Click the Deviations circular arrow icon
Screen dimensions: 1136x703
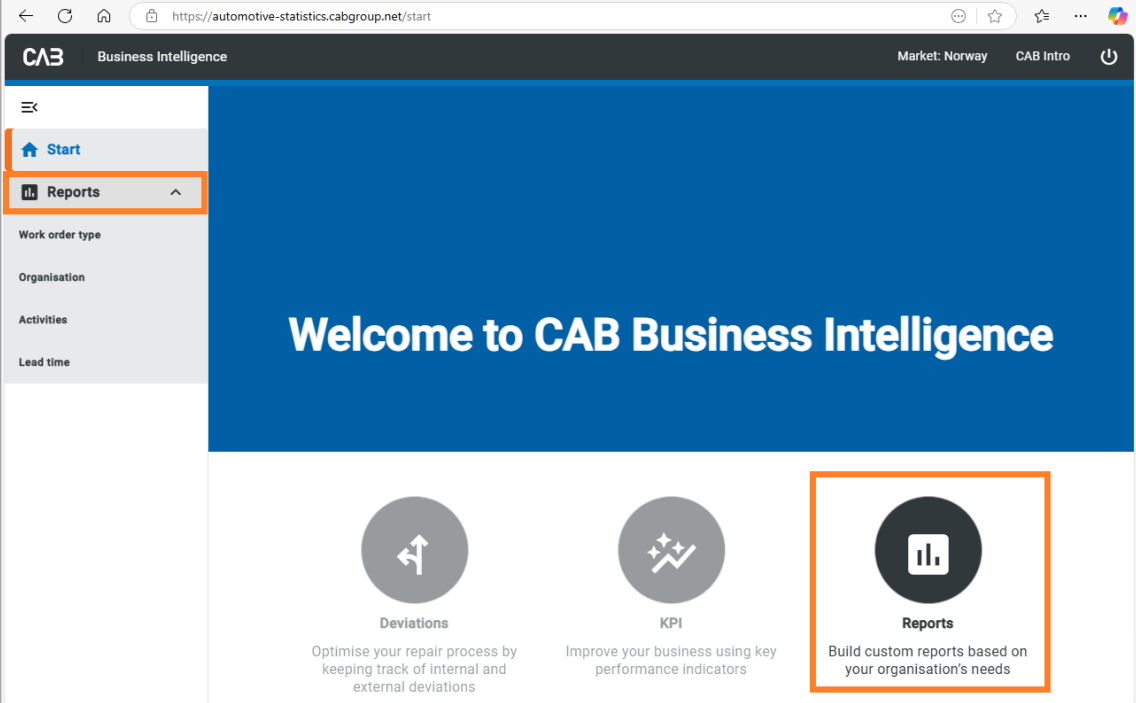coord(414,549)
